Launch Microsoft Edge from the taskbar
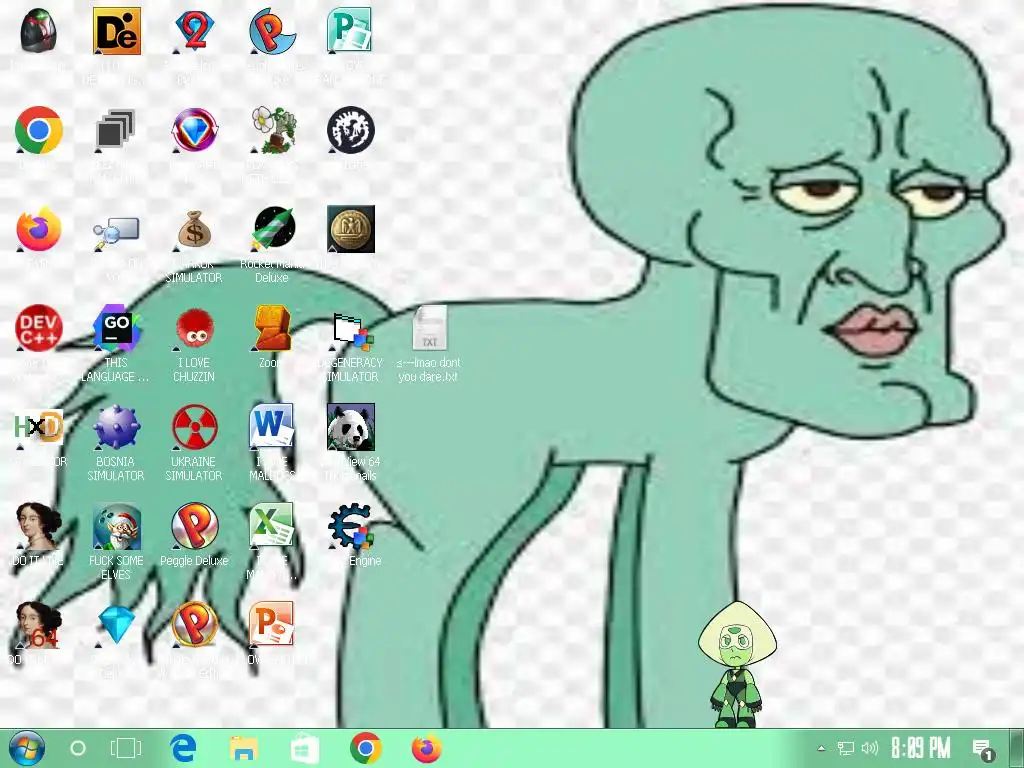This screenshot has height=768, width=1024. [x=184, y=748]
